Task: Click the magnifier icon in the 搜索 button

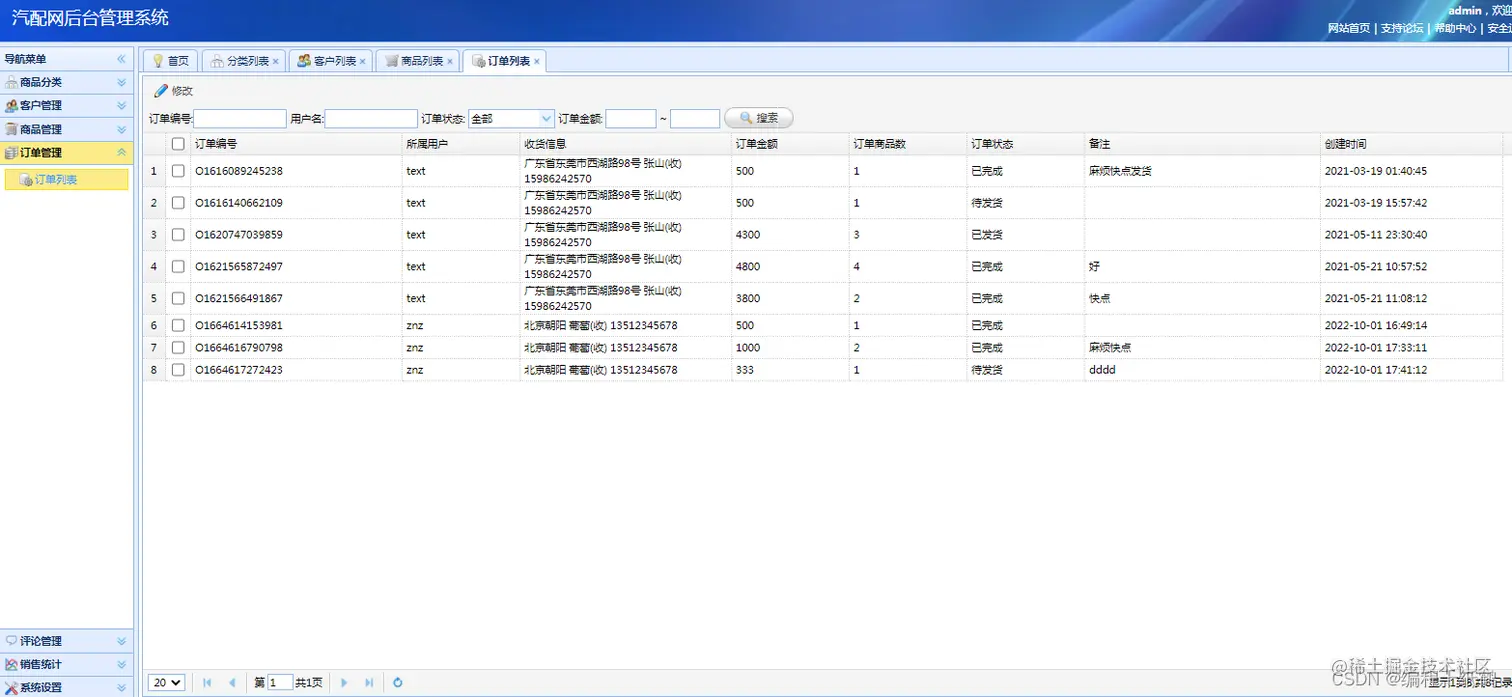Action: [745, 118]
